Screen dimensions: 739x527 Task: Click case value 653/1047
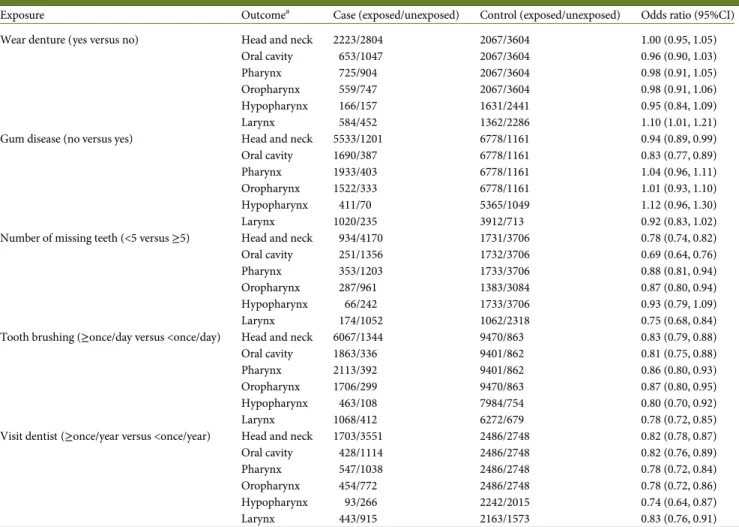pyautogui.click(x=361, y=57)
